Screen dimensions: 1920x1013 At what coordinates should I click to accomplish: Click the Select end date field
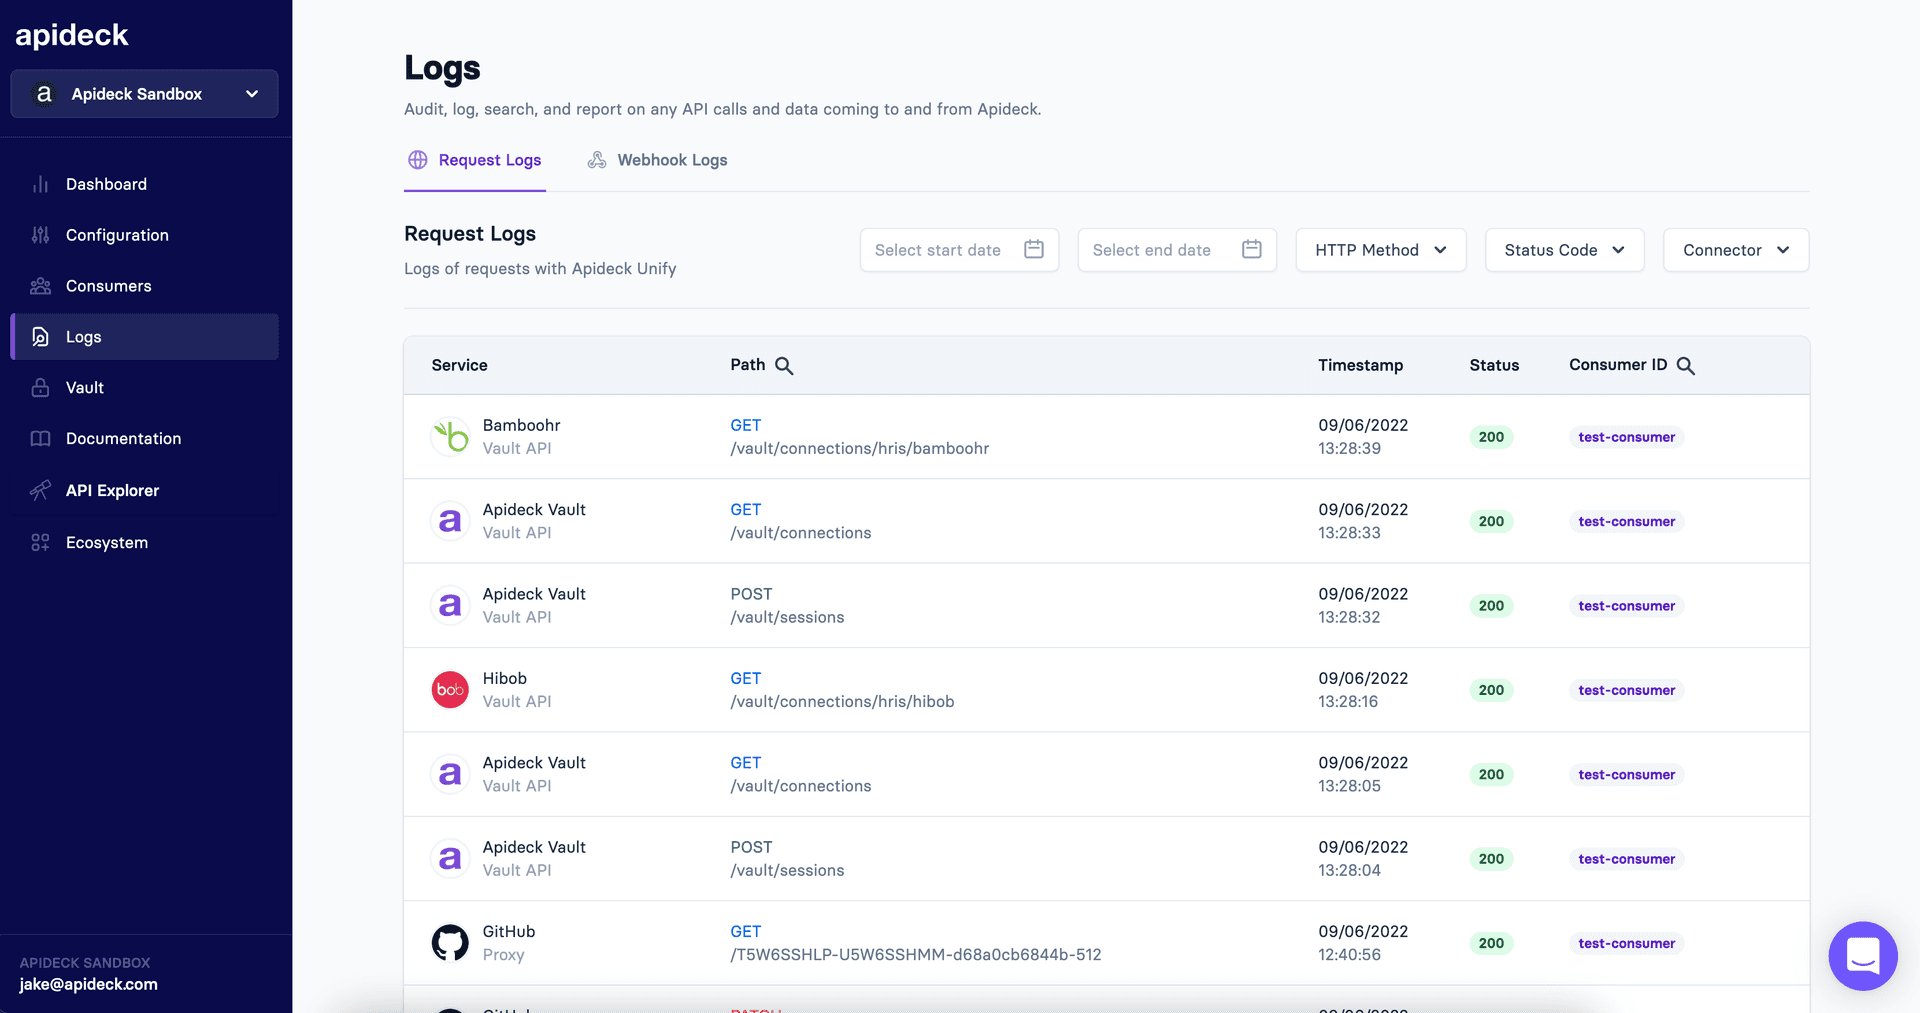coord(1177,250)
